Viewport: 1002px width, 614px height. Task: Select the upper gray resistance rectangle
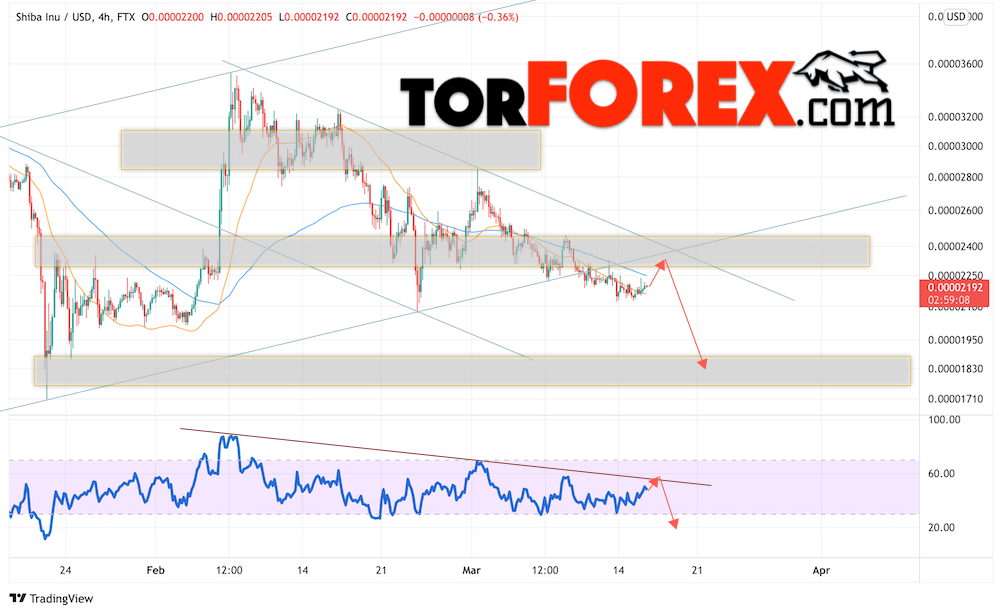pos(331,150)
